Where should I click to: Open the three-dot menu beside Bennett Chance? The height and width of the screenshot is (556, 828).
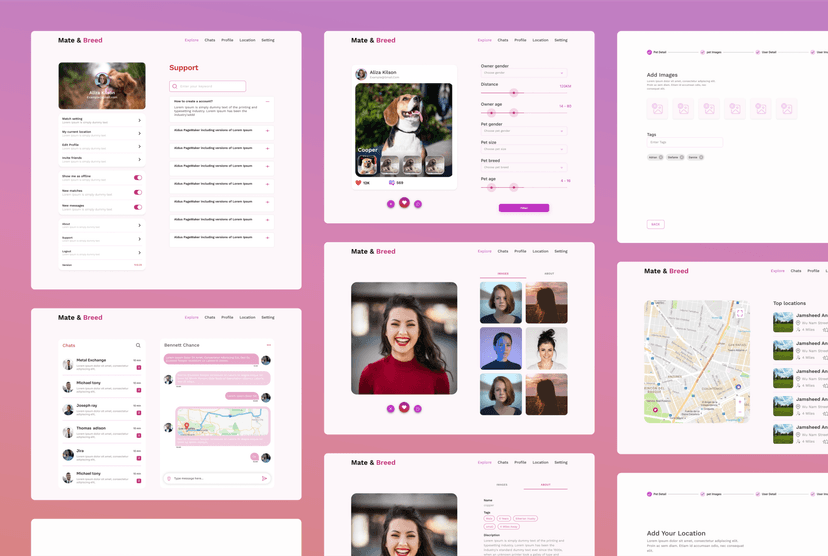pyautogui.click(x=268, y=345)
